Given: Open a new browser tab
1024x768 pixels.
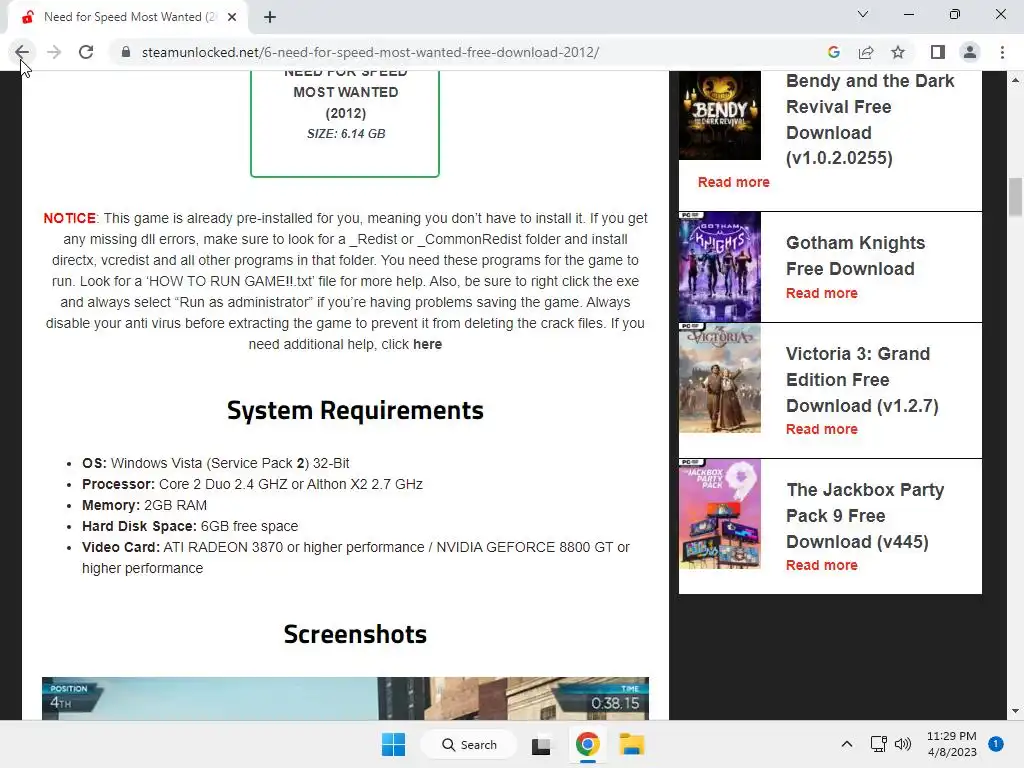Looking at the screenshot, I should [x=270, y=17].
